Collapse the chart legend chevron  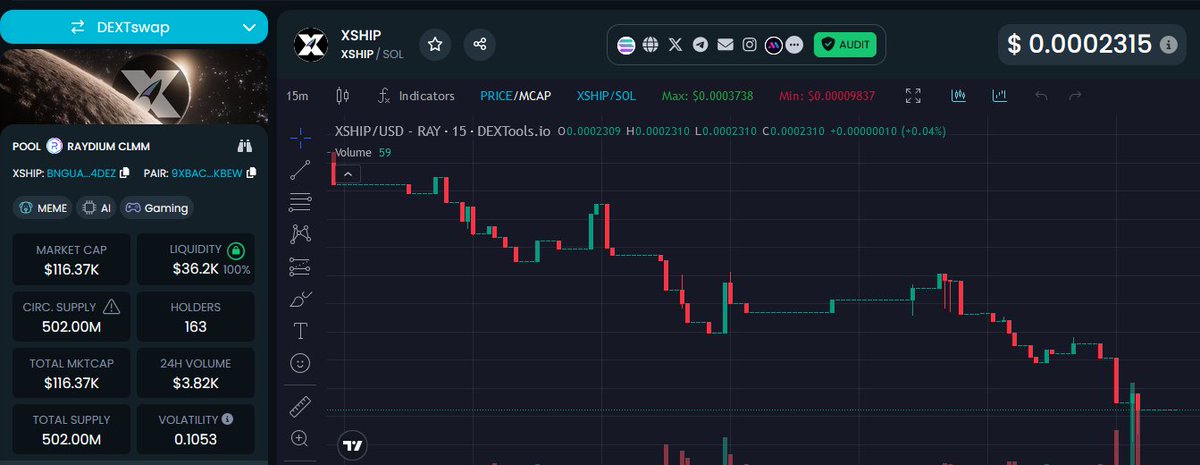[346, 174]
